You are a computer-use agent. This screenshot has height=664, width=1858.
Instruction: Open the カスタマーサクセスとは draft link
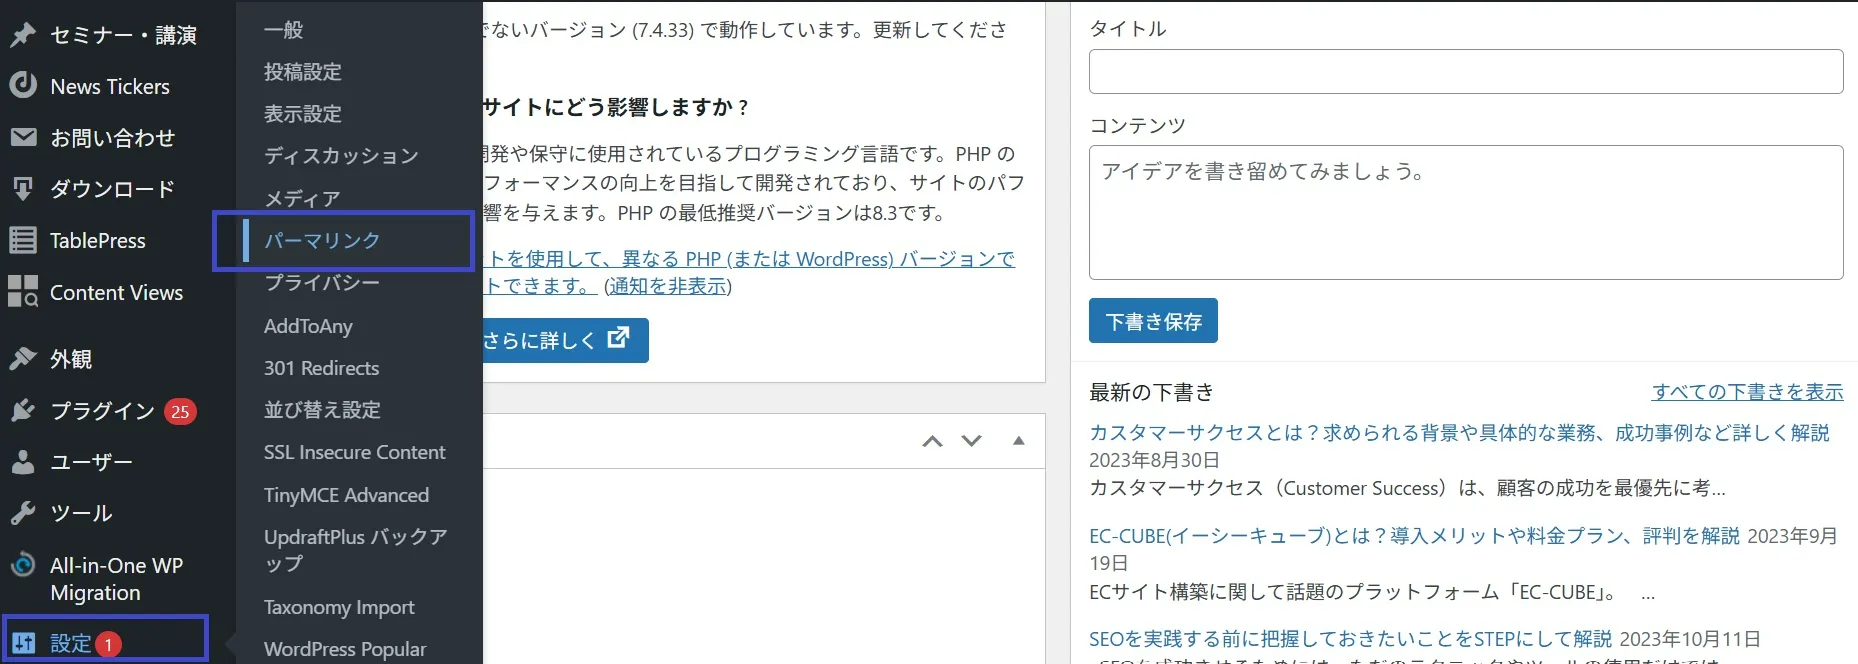pos(1459,432)
